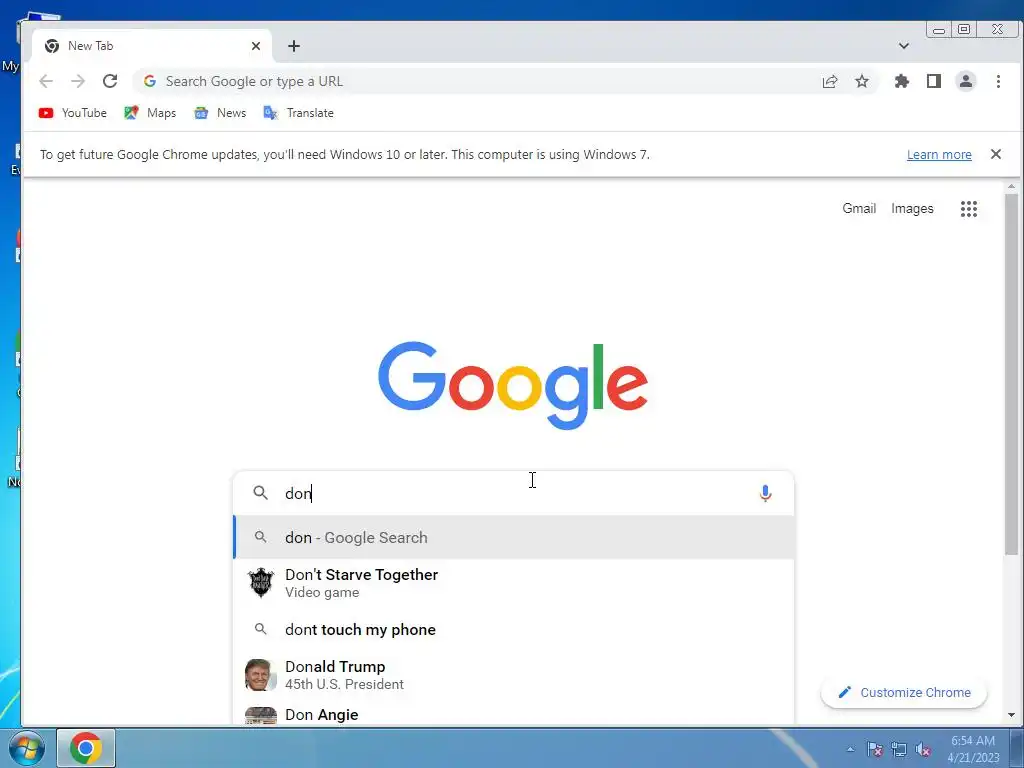1024x768 pixels.
Task: Open new tab with plus button
Action: [x=294, y=46]
